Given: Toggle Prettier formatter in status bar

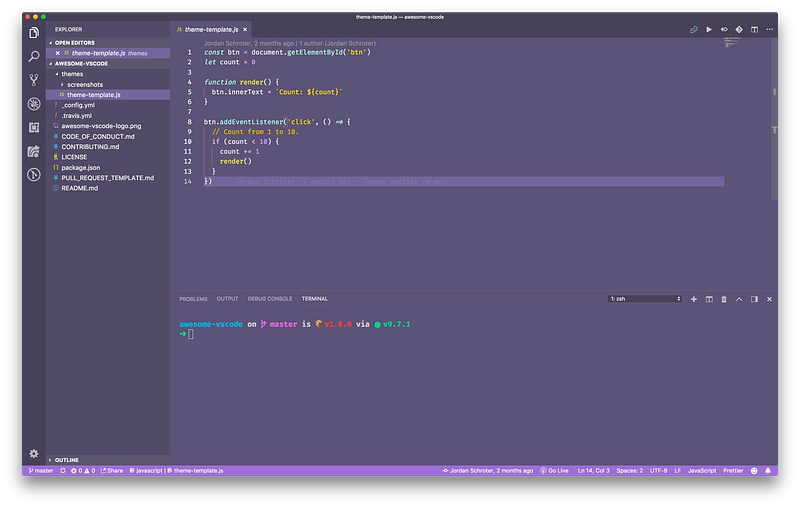Looking at the screenshot, I should pyautogui.click(x=735, y=470).
